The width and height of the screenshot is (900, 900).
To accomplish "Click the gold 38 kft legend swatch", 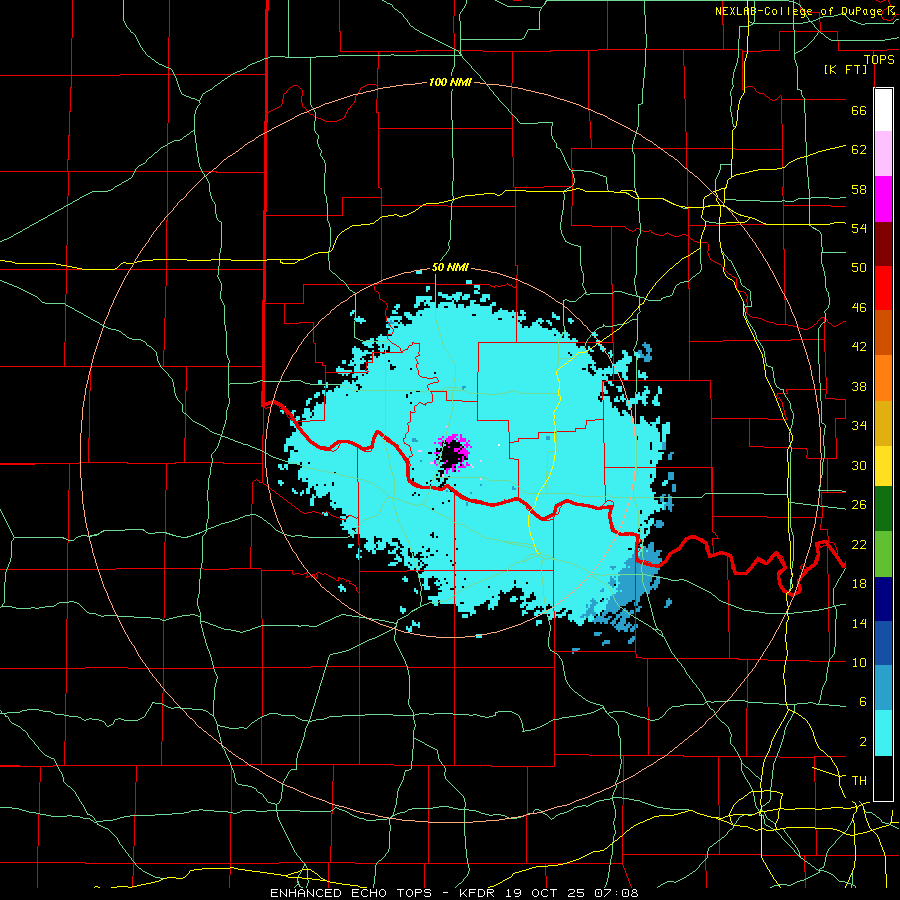I will click(883, 422).
